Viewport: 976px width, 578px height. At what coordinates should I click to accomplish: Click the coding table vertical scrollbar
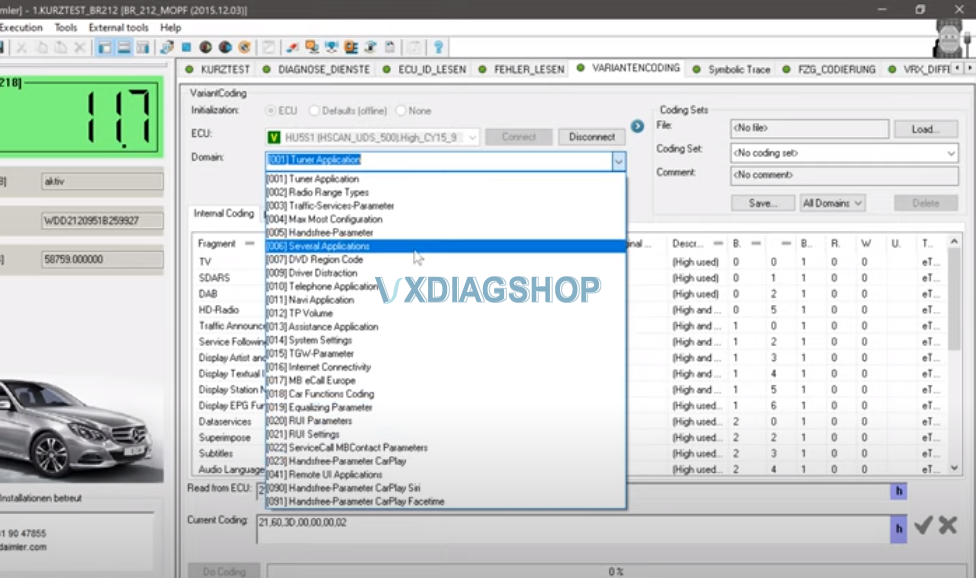coord(954,355)
